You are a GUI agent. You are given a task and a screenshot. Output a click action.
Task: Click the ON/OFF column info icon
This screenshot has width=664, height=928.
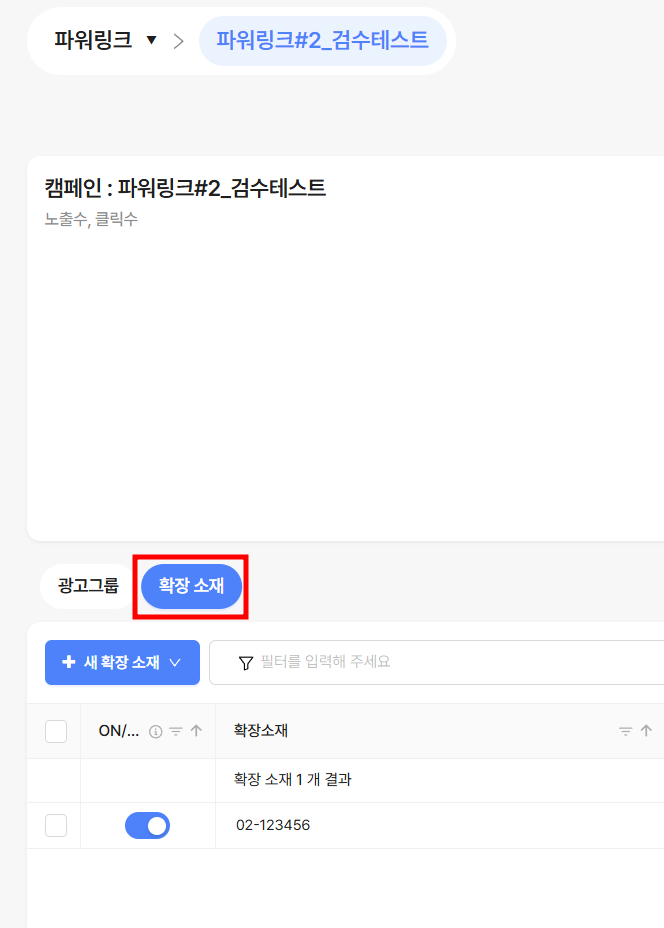tap(156, 732)
